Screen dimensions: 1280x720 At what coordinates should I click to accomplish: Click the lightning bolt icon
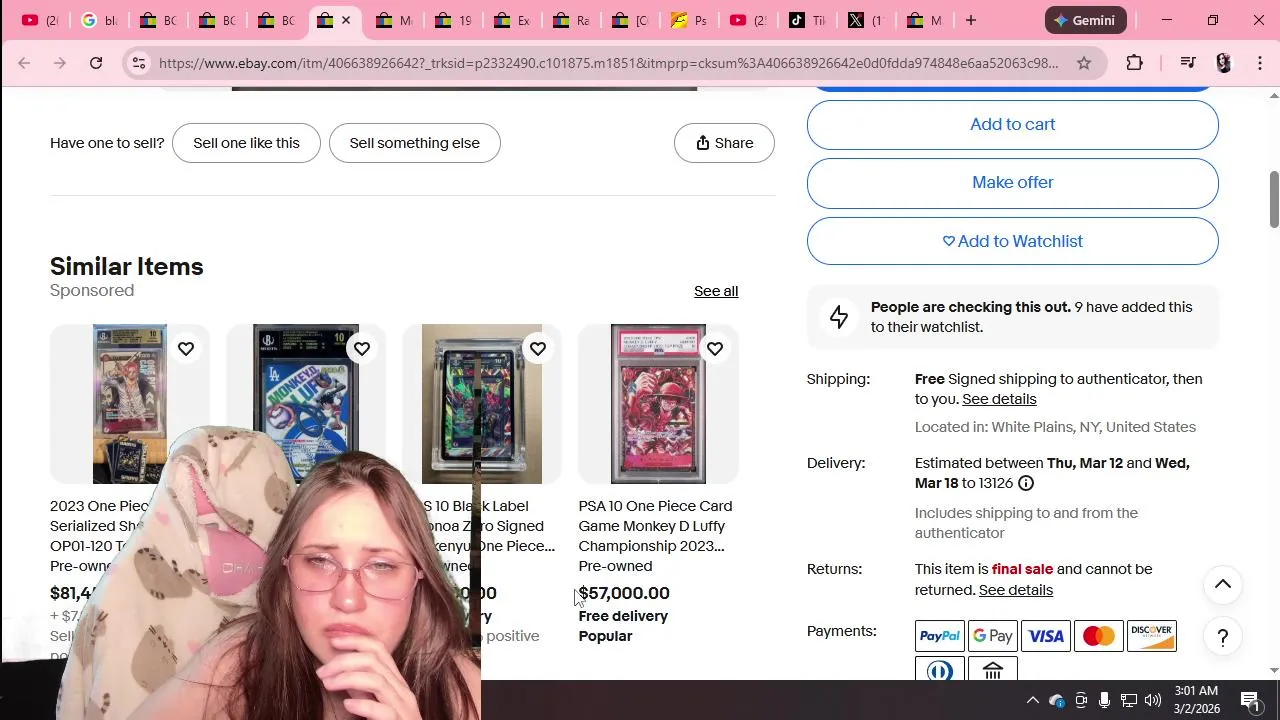[x=839, y=317]
